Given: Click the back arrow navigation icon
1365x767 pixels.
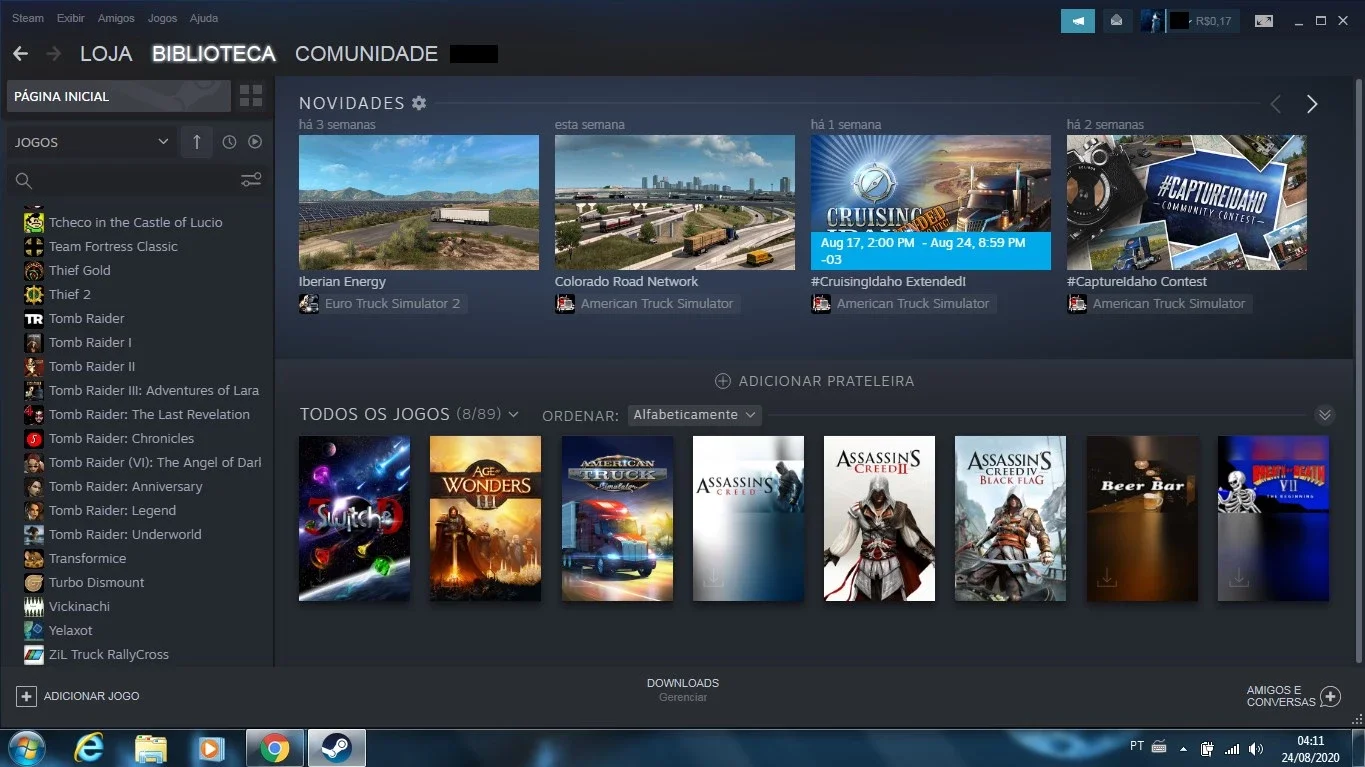Looking at the screenshot, I should 20,54.
